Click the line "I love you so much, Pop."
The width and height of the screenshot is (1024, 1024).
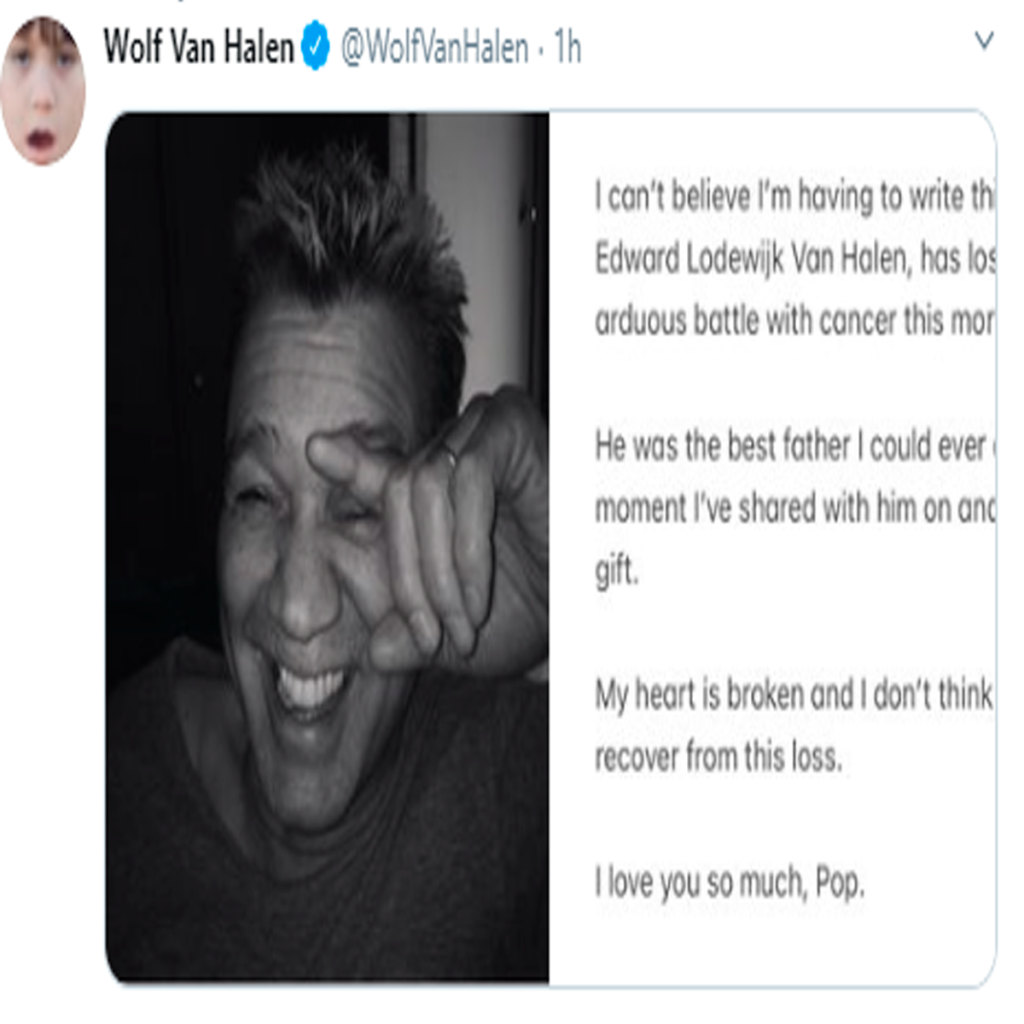pos(729,883)
